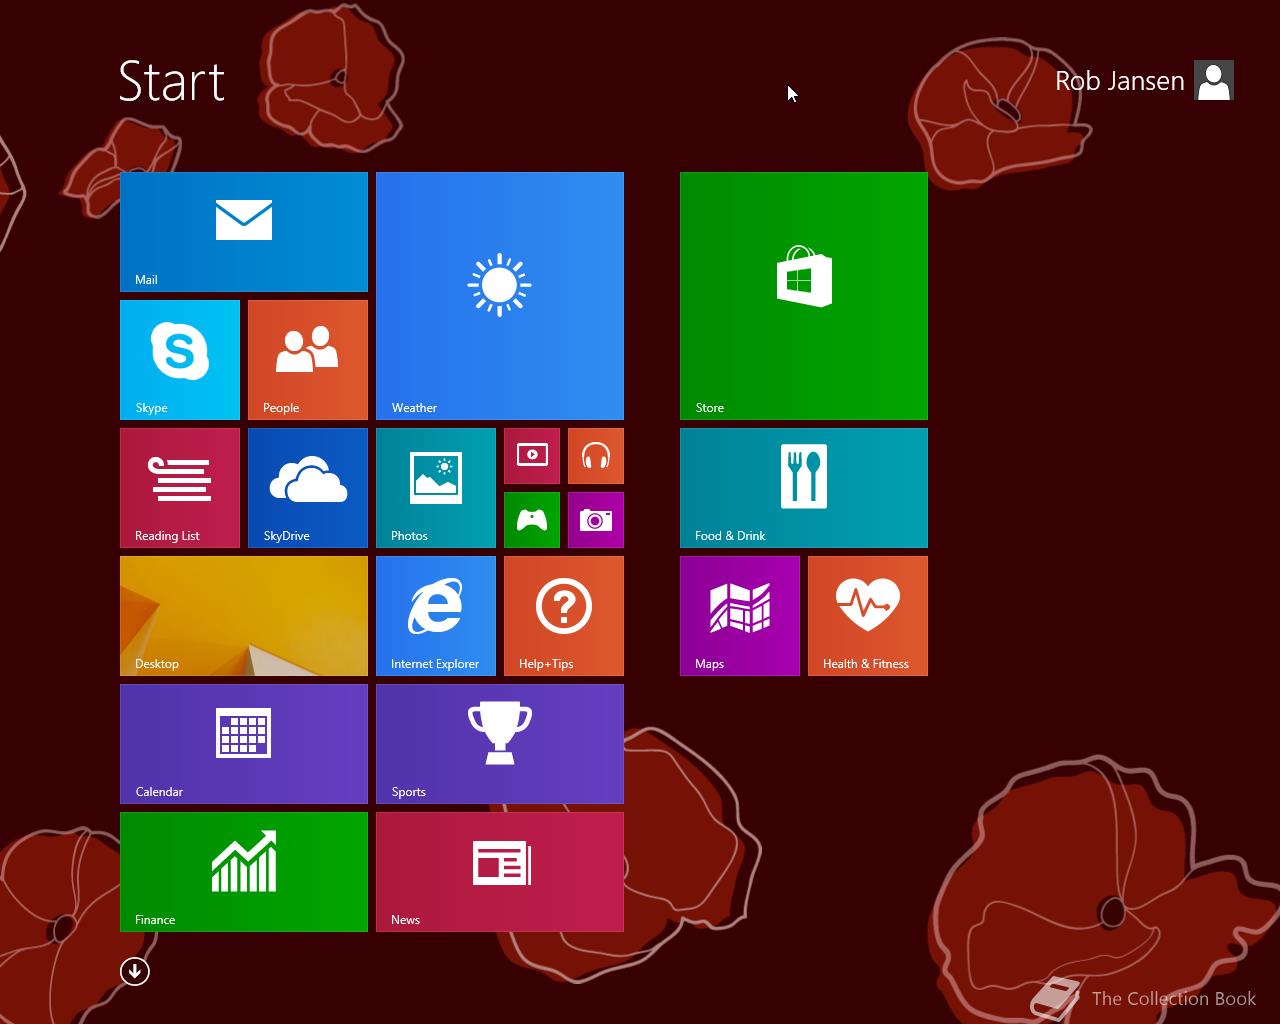Open the Sports tile

coord(500,744)
